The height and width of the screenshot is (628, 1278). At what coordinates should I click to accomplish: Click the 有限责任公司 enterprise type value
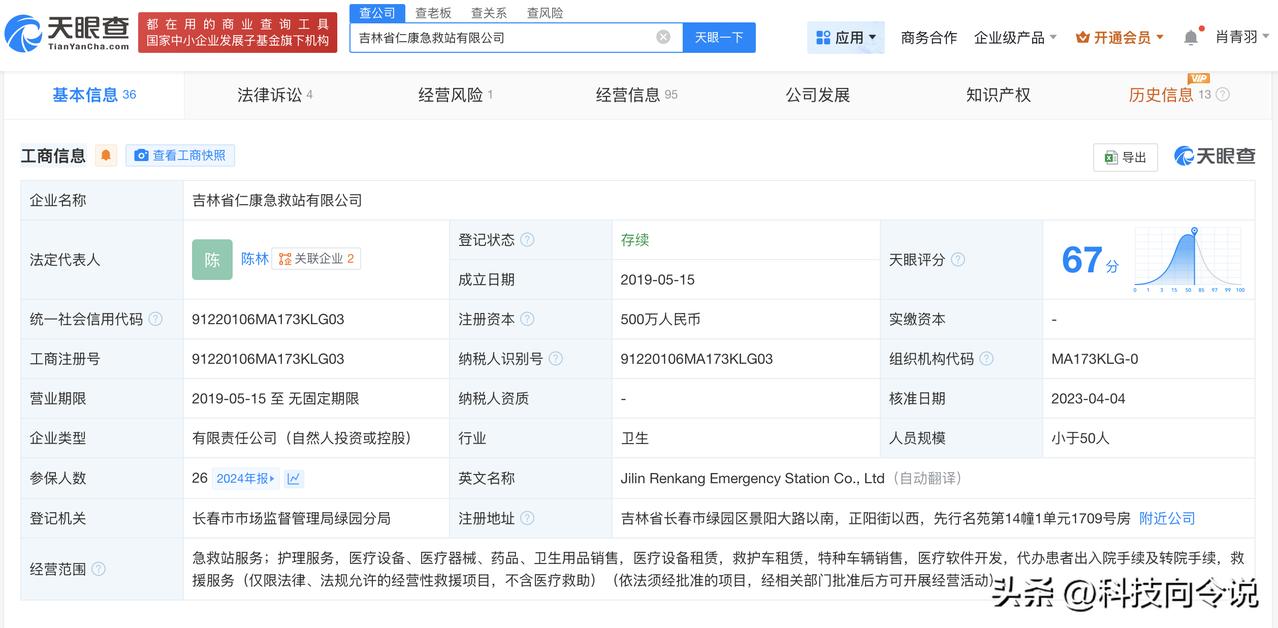click(302, 438)
